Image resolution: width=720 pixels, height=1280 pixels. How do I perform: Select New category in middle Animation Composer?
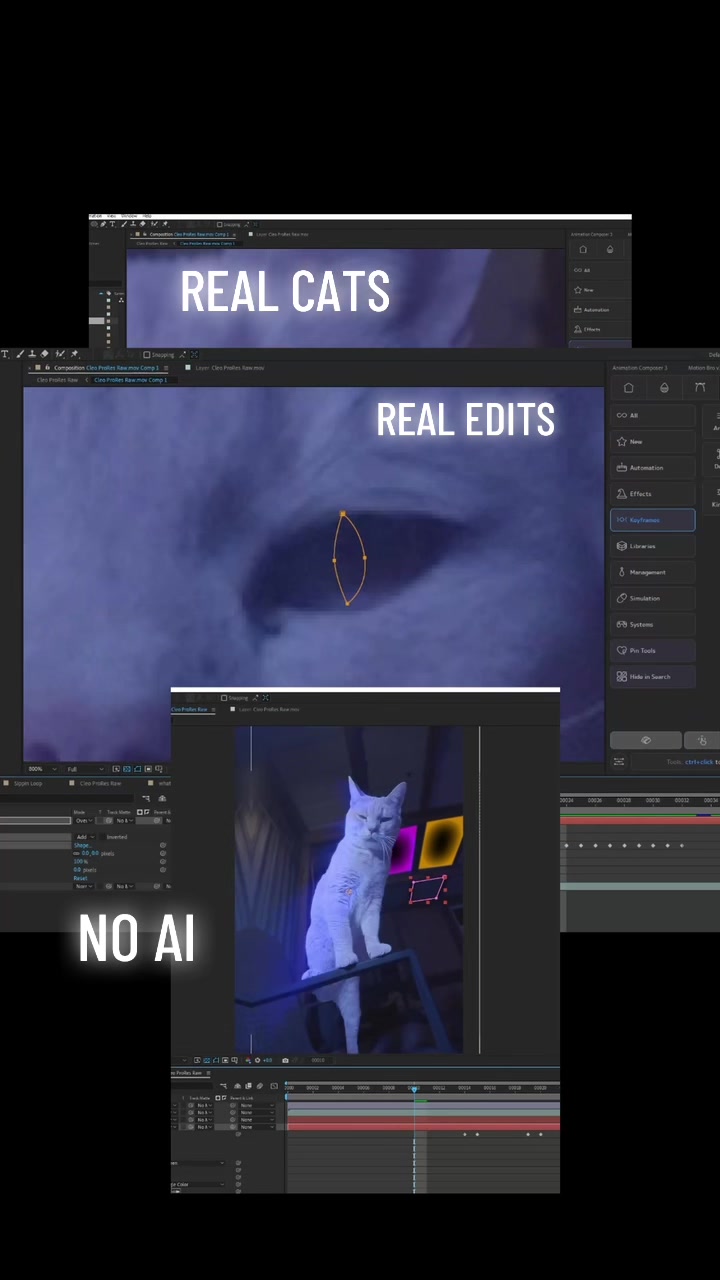point(652,441)
